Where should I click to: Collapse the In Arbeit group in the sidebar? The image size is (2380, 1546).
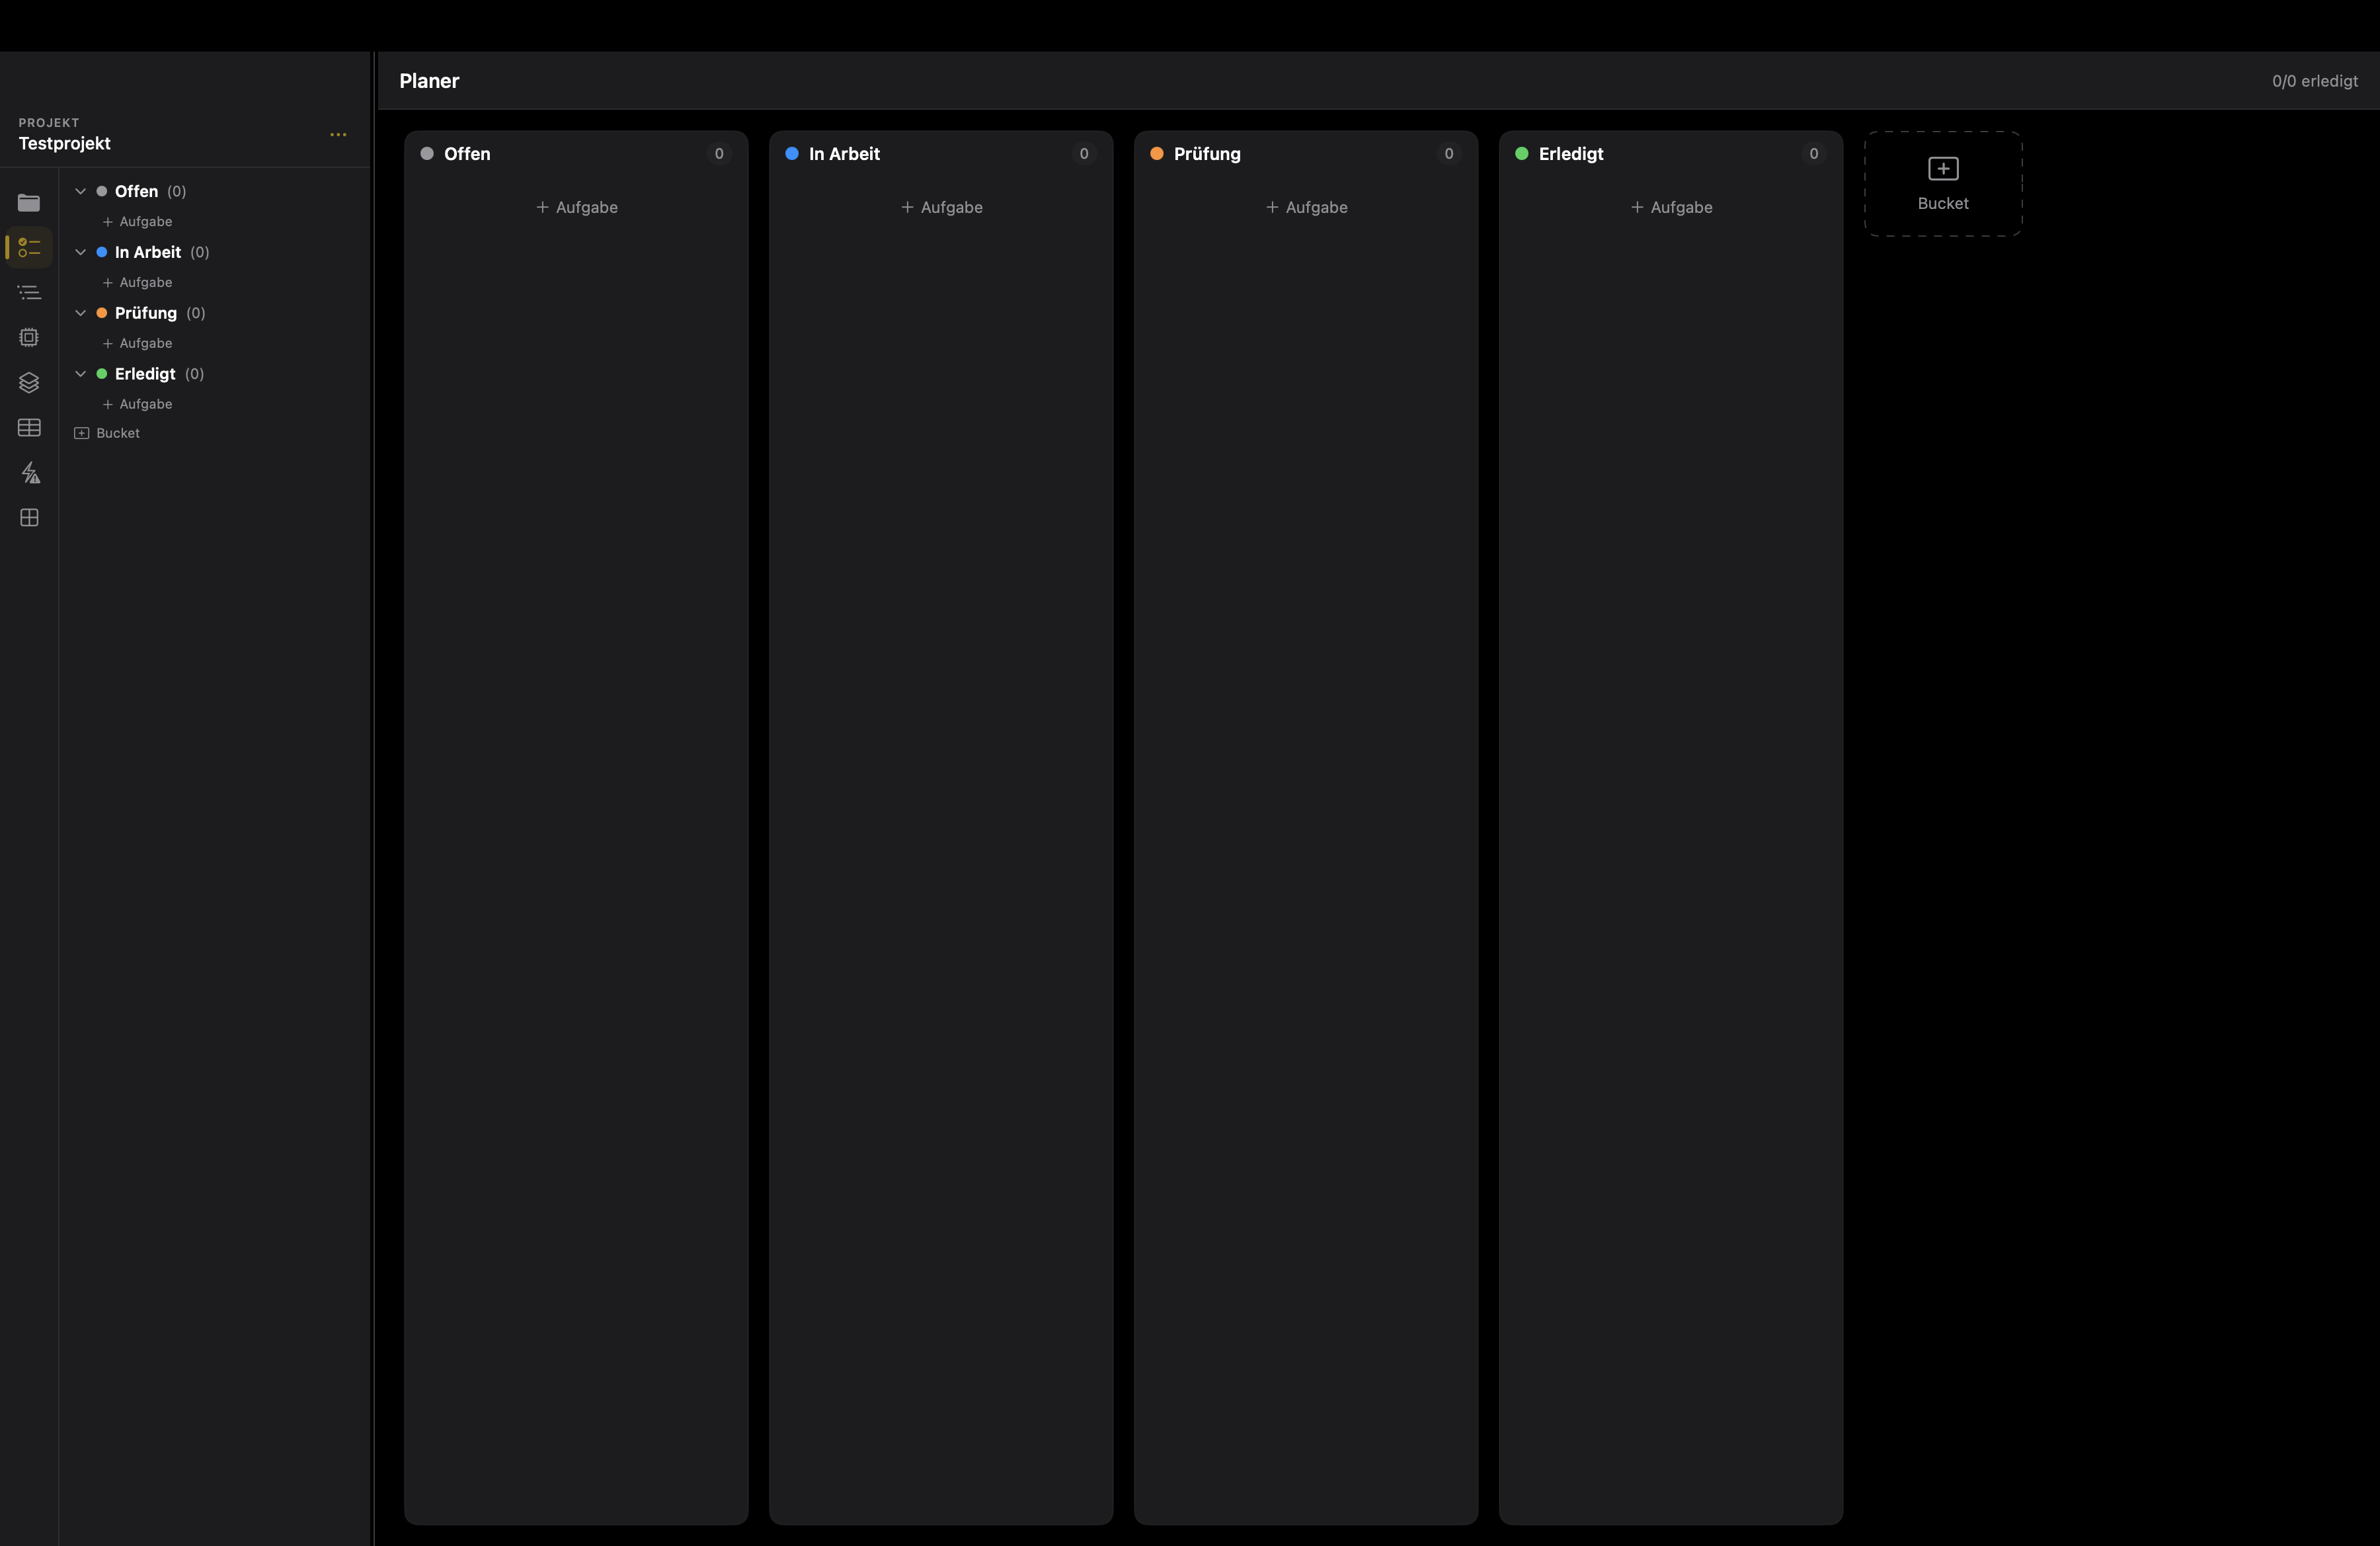coord(81,252)
